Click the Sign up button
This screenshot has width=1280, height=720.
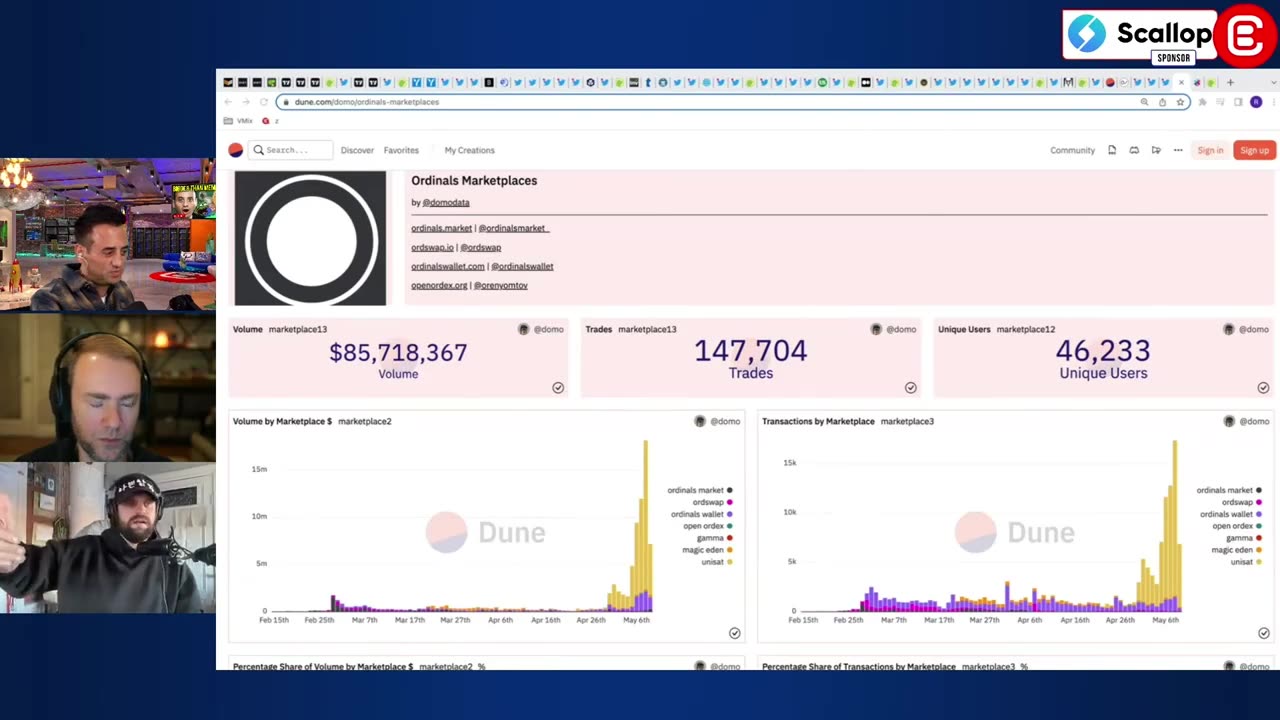pos(1254,150)
